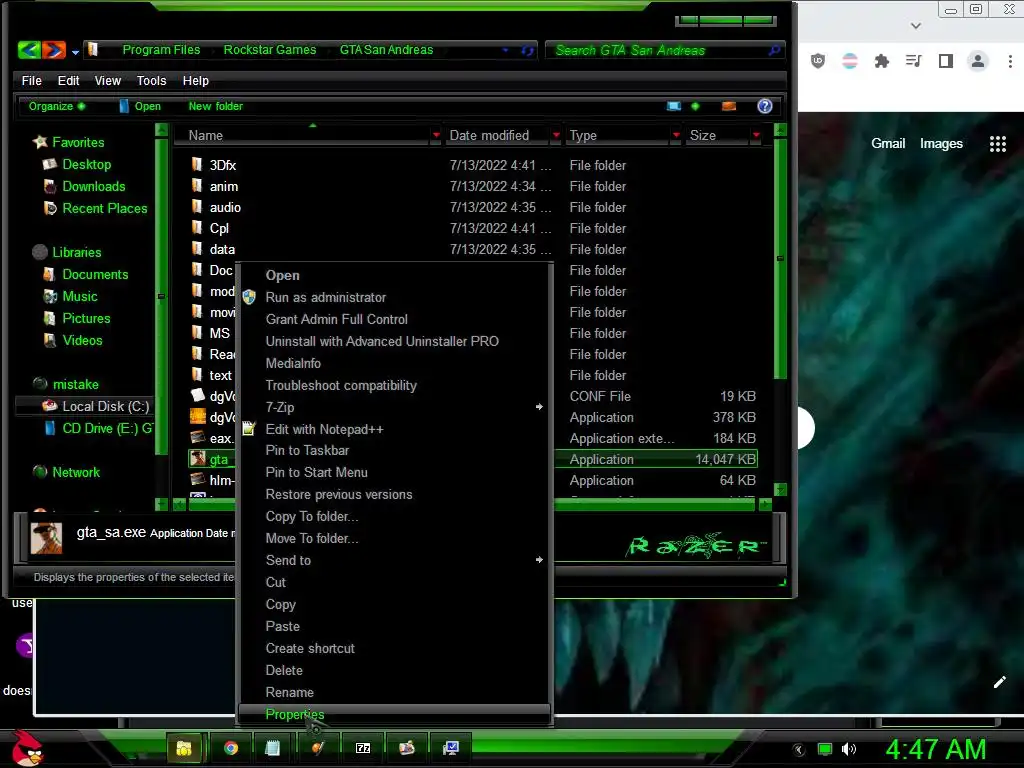Open the Date modified column filter dropdown
Screen dimensions: 1024x768
556,135
